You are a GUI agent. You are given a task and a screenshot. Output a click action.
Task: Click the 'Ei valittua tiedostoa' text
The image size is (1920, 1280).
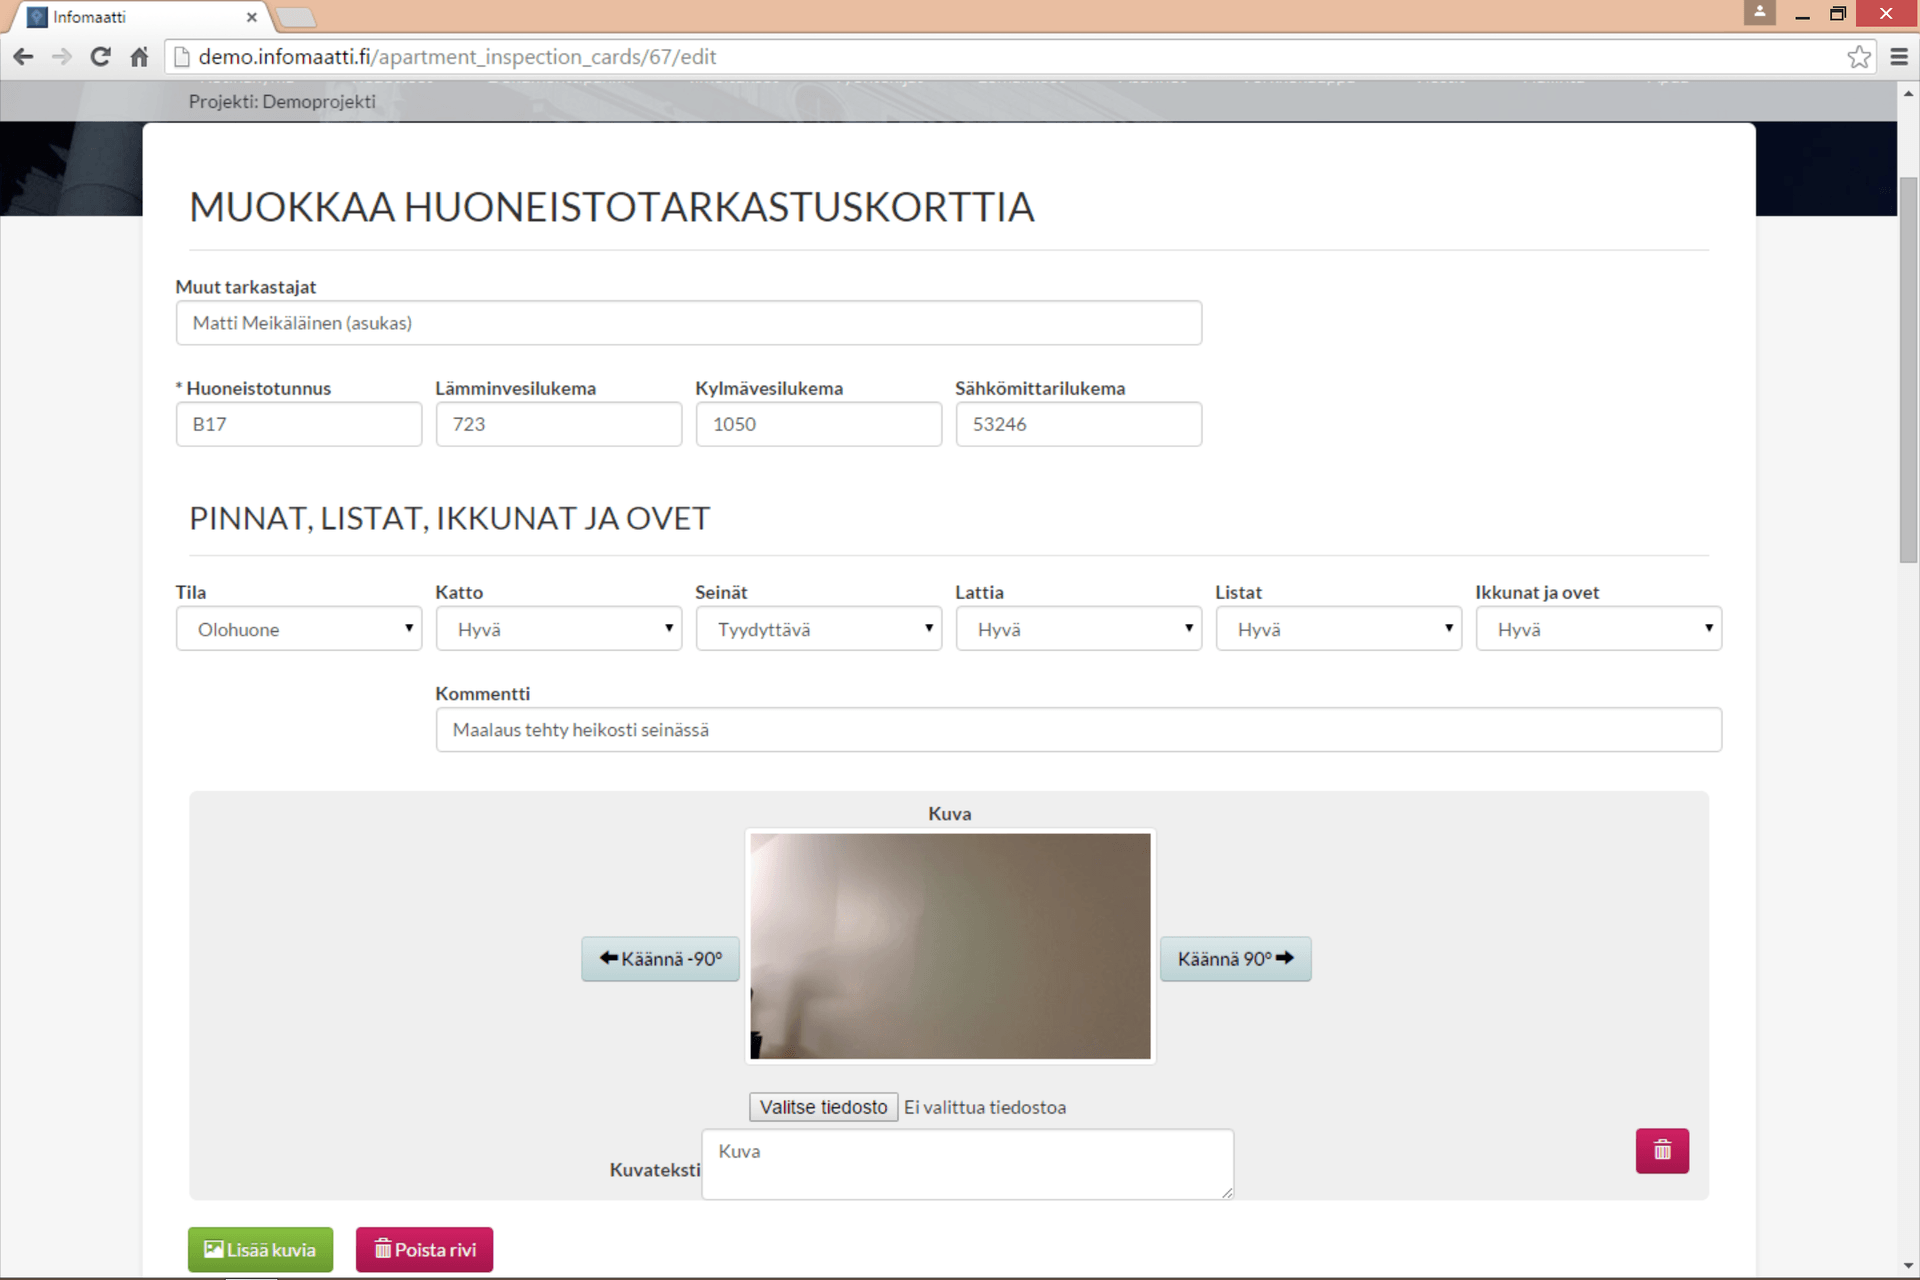pyautogui.click(x=985, y=1107)
